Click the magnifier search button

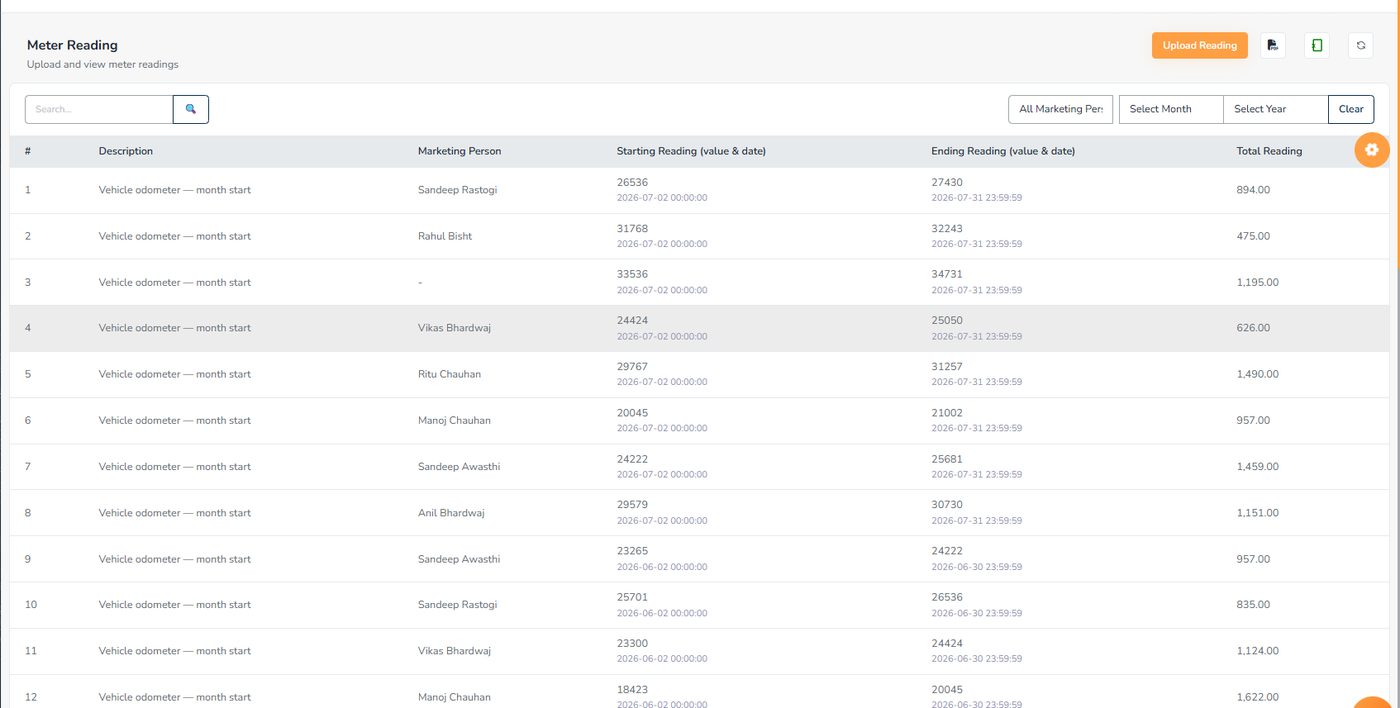(191, 109)
